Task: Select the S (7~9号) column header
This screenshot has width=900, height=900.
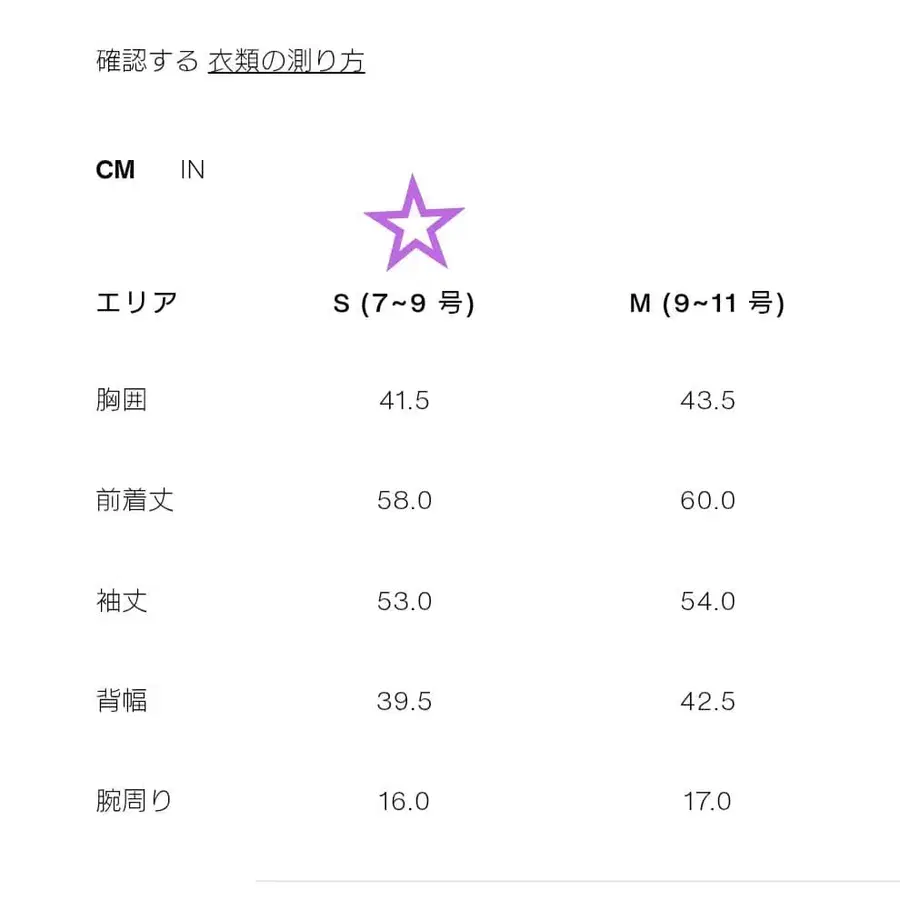Action: [405, 303]
